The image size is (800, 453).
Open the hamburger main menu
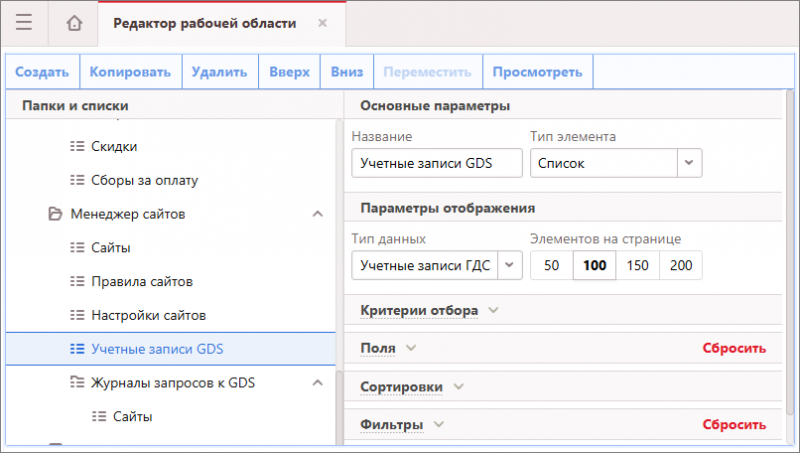click(x=24, y=23)
